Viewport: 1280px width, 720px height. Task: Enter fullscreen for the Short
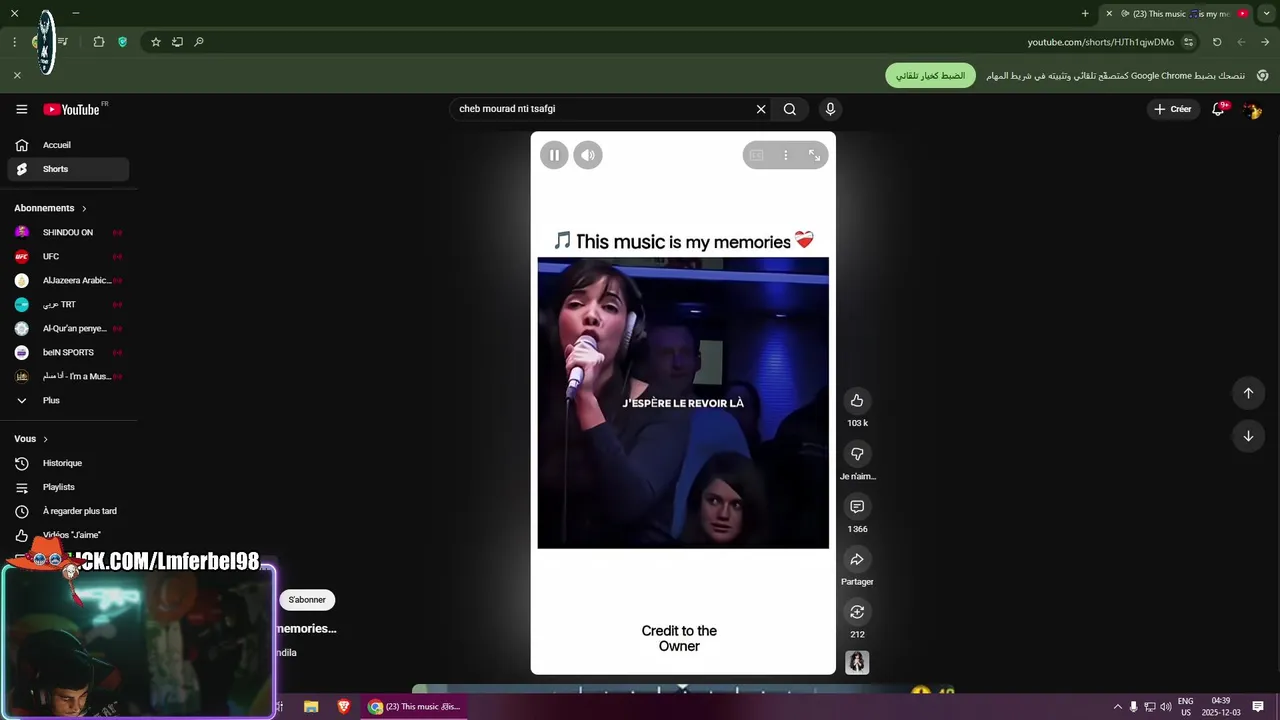[x=814, y=155]
